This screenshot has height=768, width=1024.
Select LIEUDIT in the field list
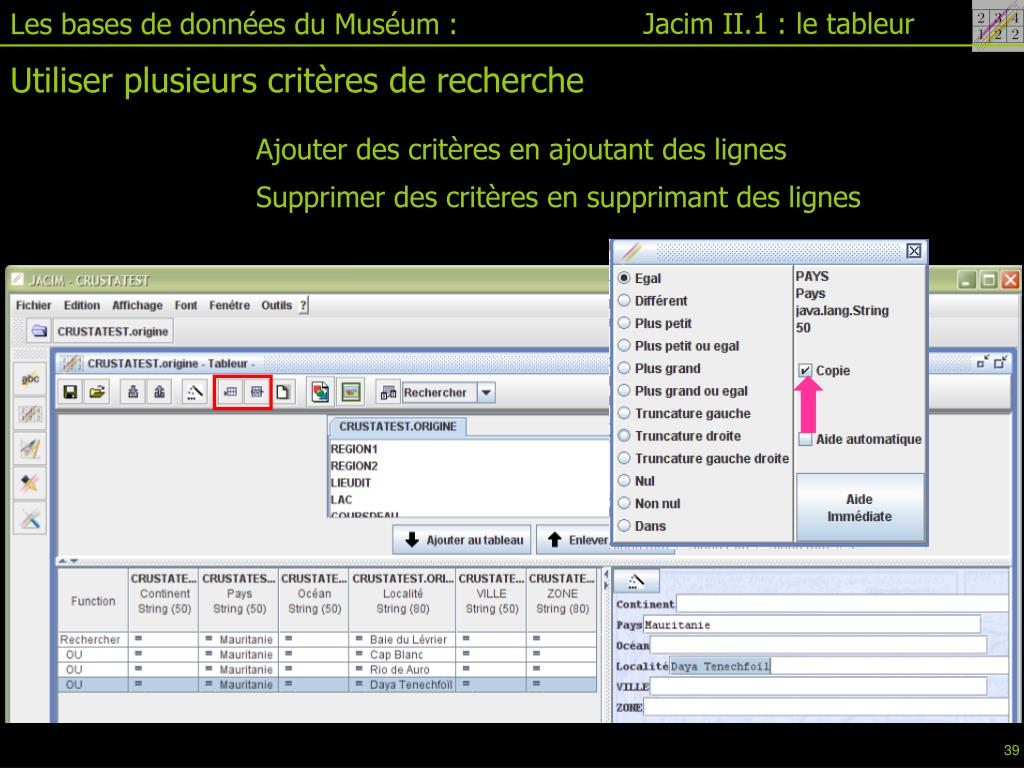351,483
